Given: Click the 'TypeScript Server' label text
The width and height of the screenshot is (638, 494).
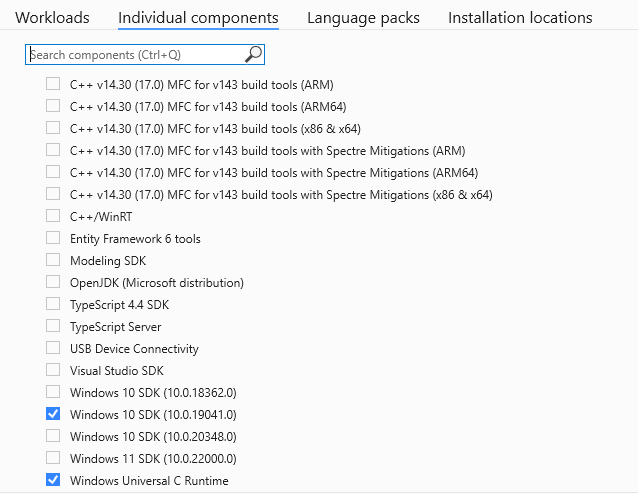Looking at the screenshot, I should (x=116, y=326).
